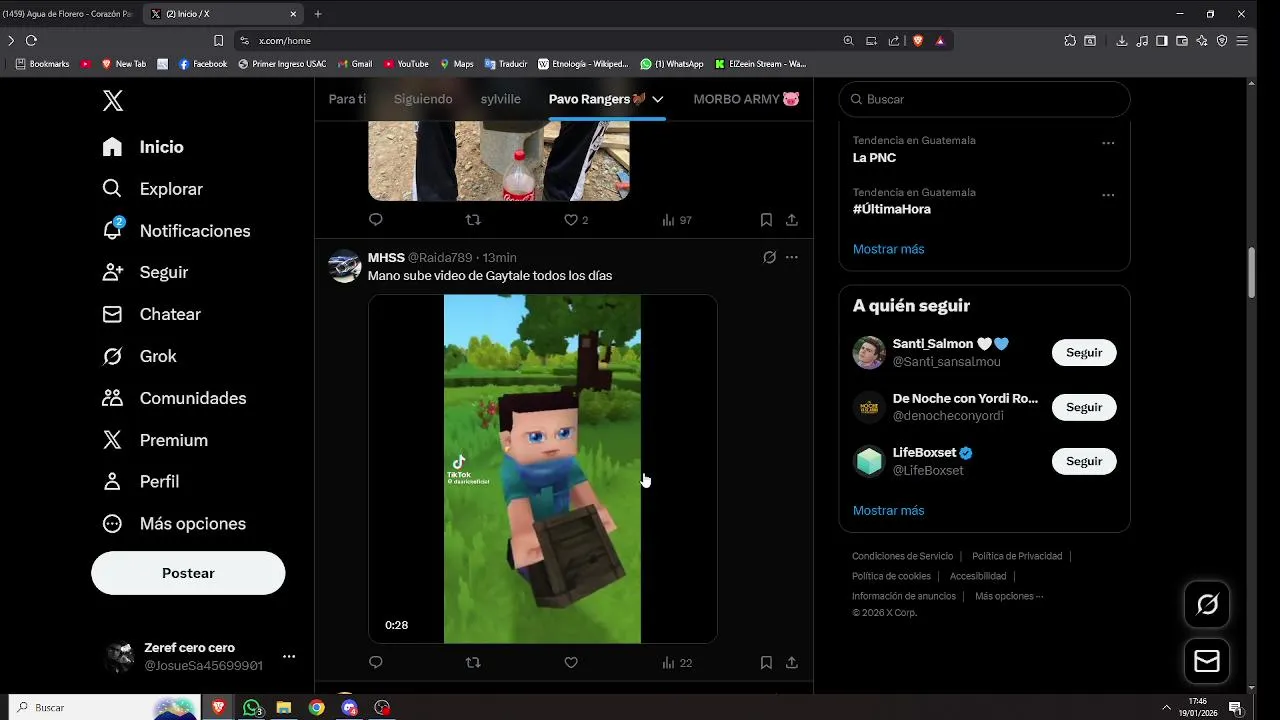Bookmark the upper post with 97 views
This screenshot has height=720, width=1280.
click(766, 220)
